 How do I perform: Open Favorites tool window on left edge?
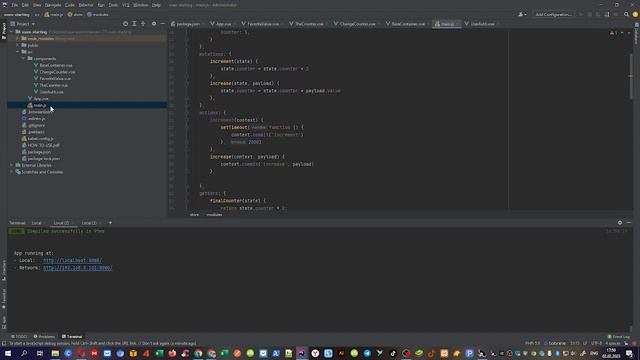(x=4, y=299)
